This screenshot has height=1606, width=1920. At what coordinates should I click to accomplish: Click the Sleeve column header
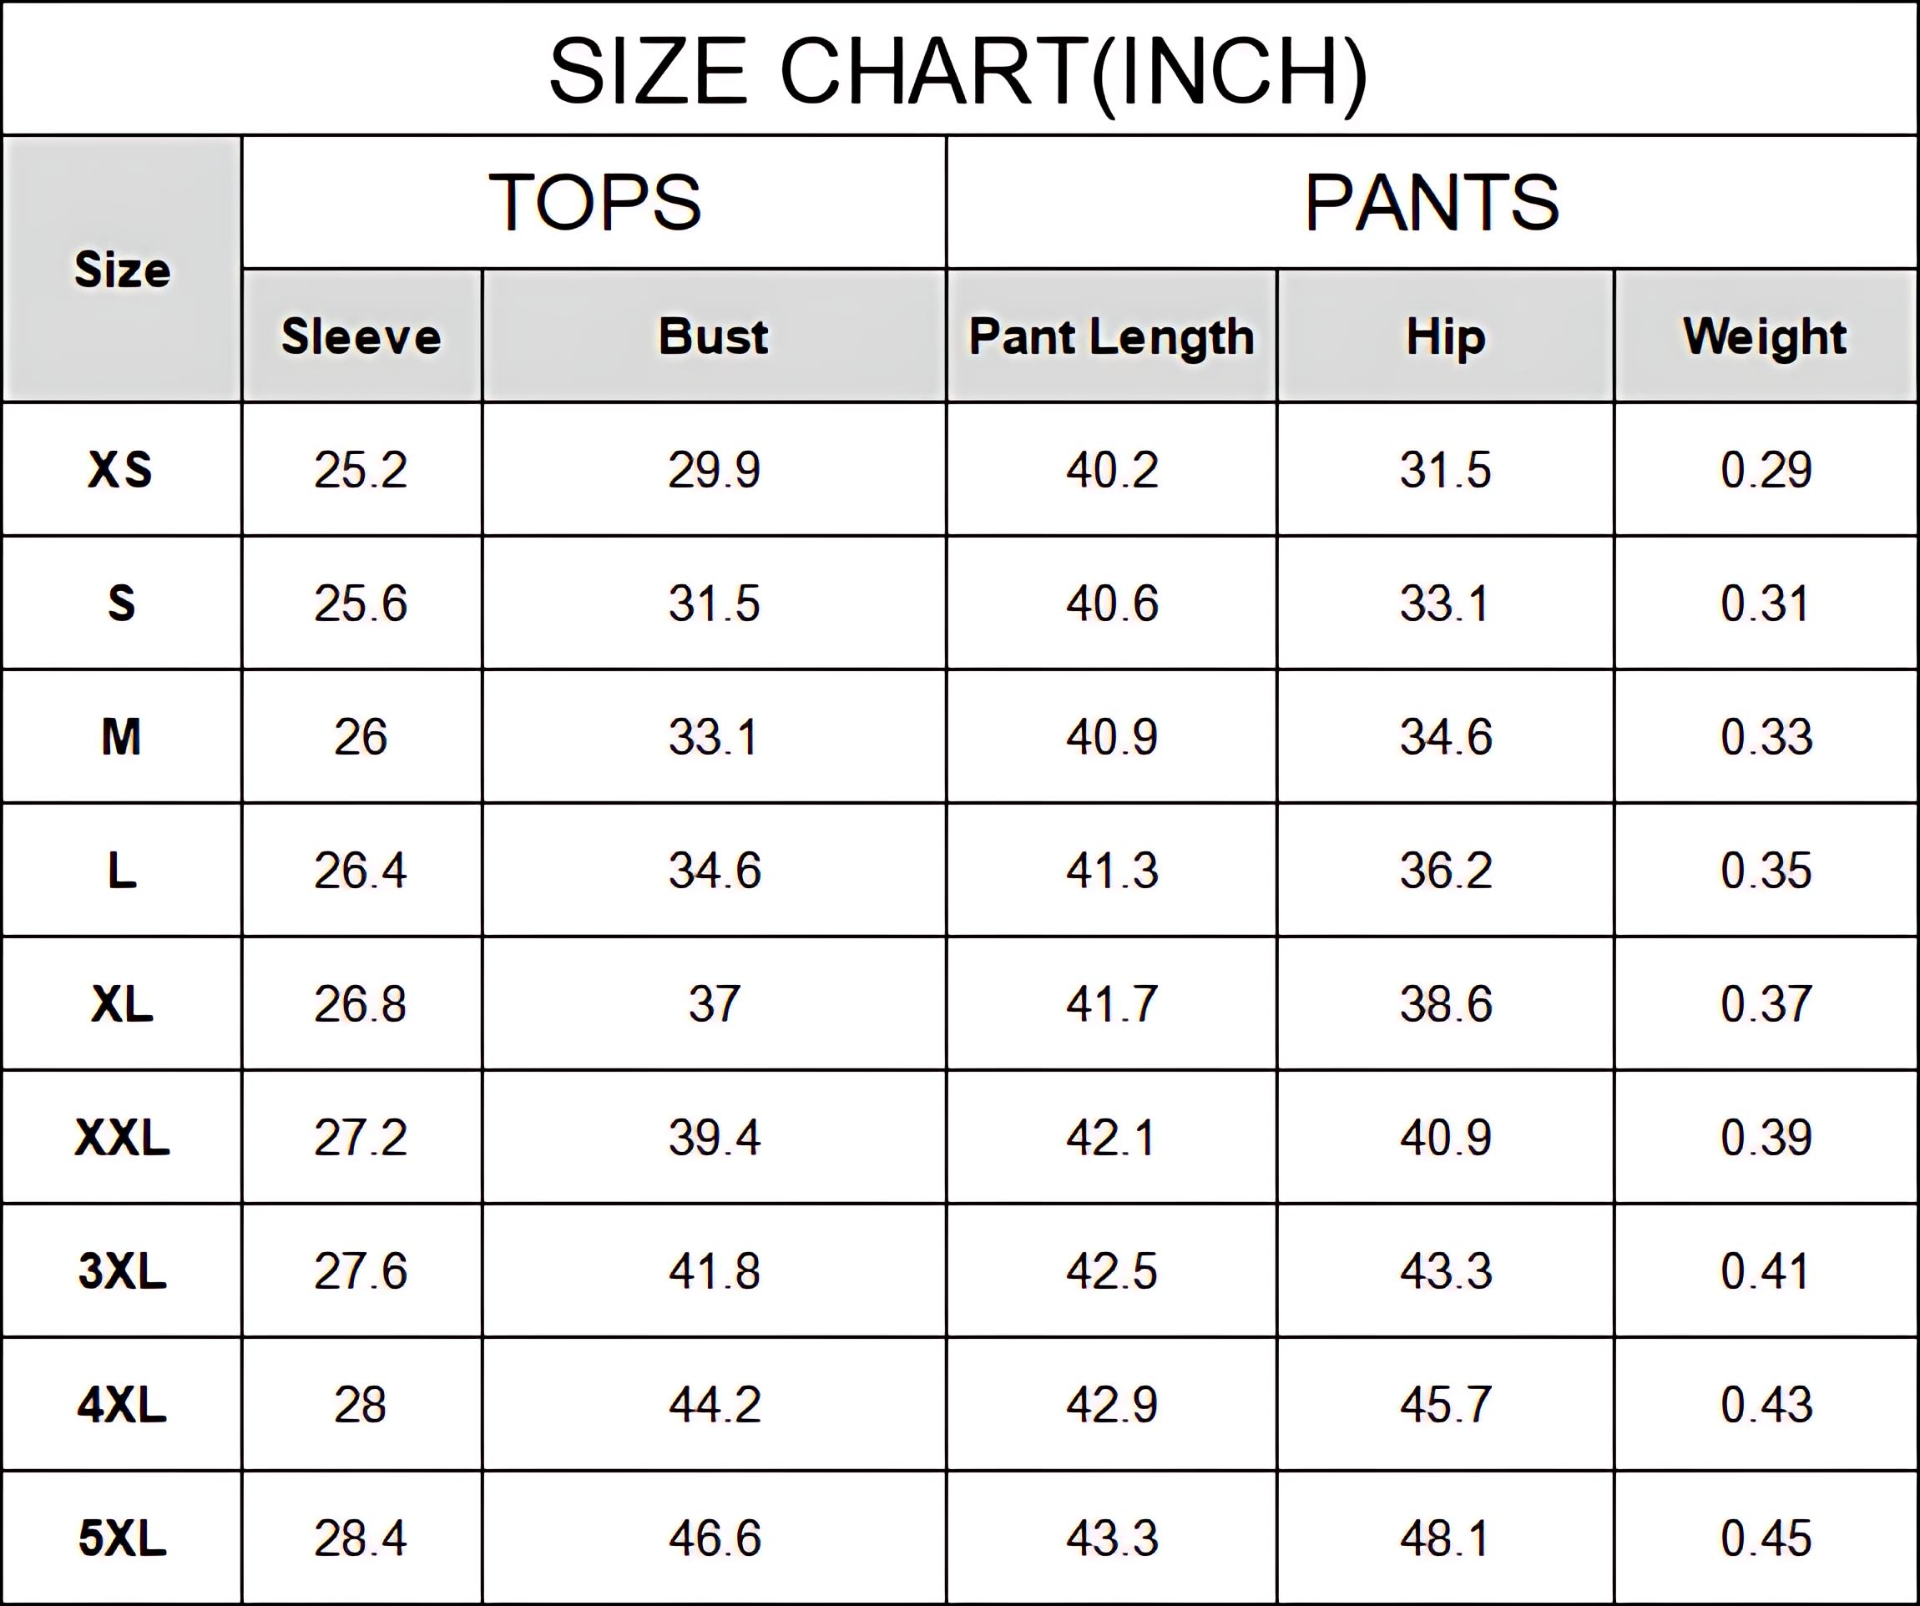361,337
